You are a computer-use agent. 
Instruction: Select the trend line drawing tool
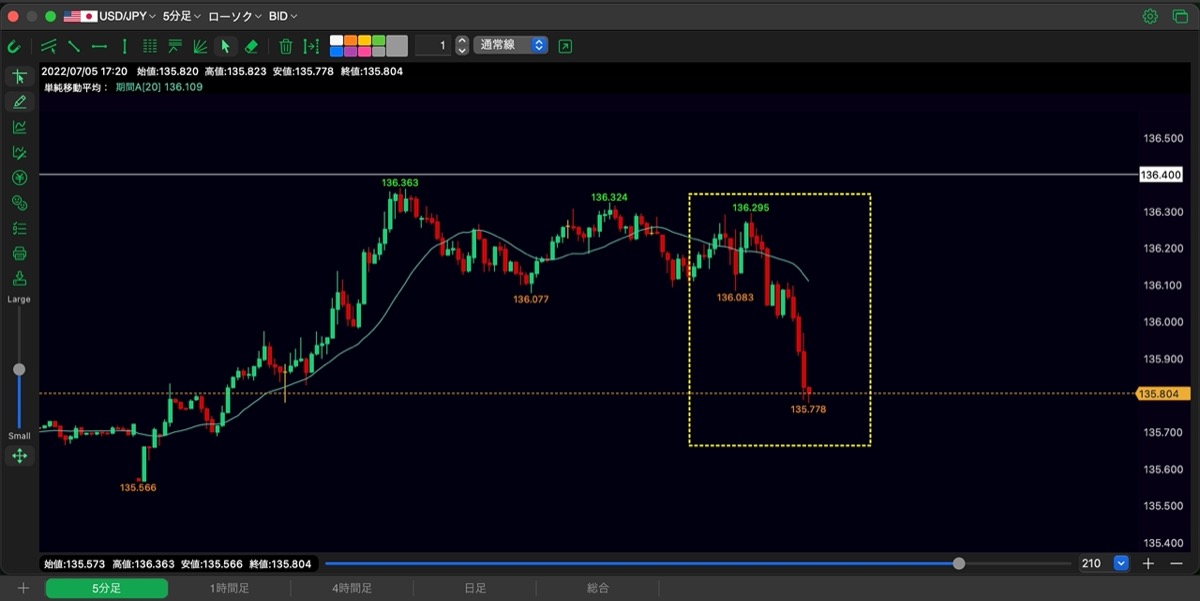[74, 46]
